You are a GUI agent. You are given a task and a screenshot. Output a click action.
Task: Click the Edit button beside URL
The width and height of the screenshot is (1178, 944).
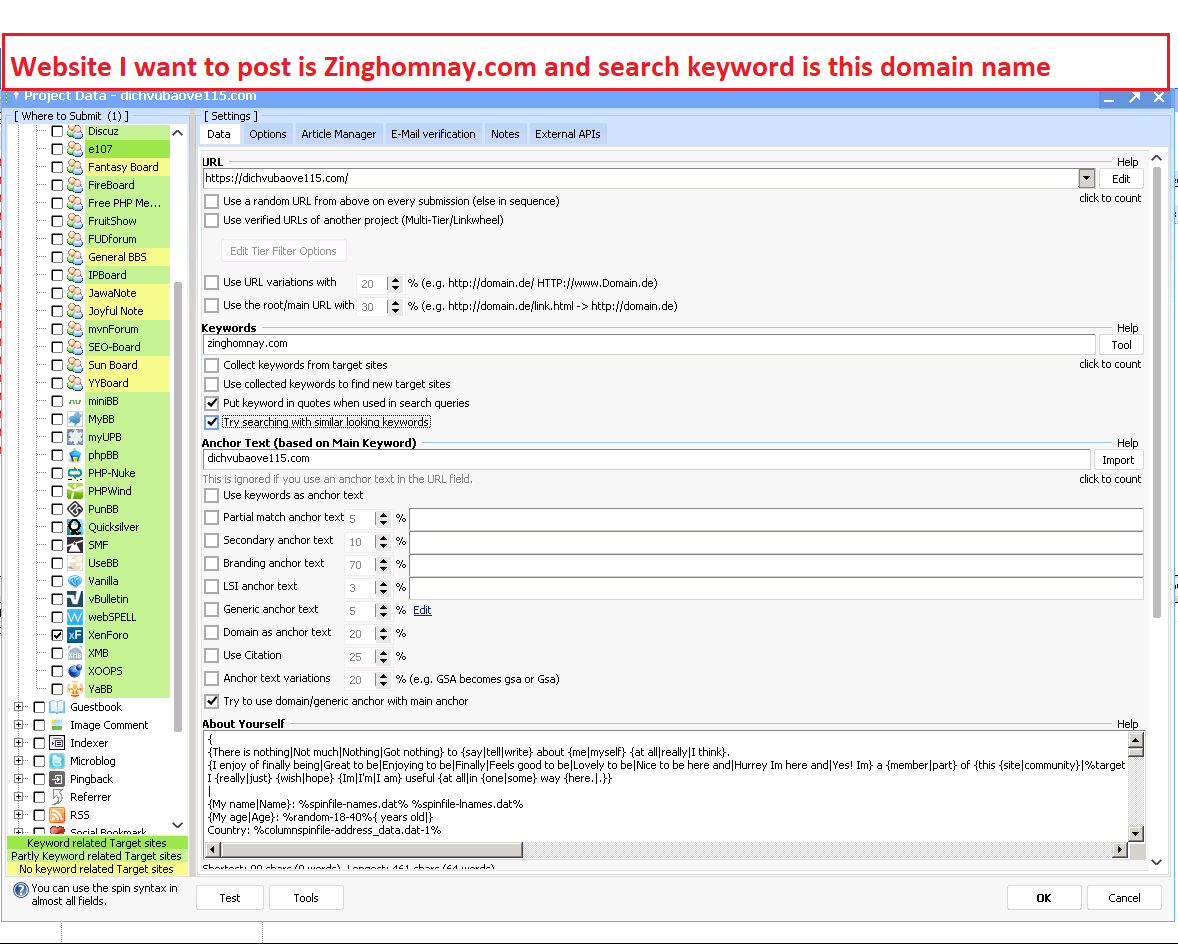tap(1121, 179)
